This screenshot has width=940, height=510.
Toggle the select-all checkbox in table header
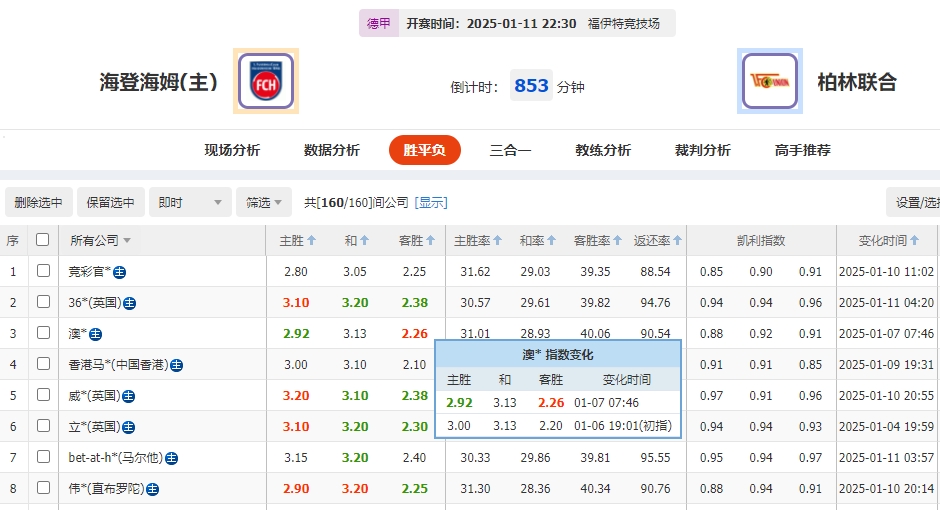42,240
